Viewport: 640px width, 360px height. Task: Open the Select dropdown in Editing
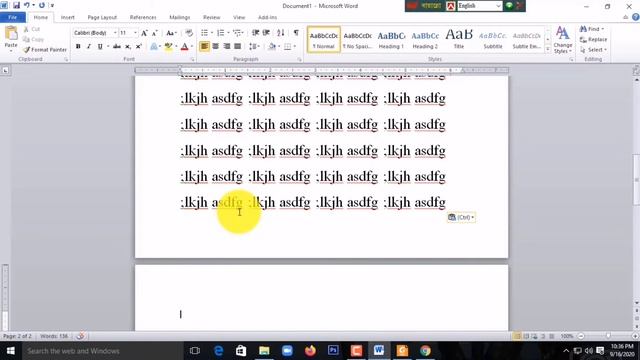(x=593, y=50)
